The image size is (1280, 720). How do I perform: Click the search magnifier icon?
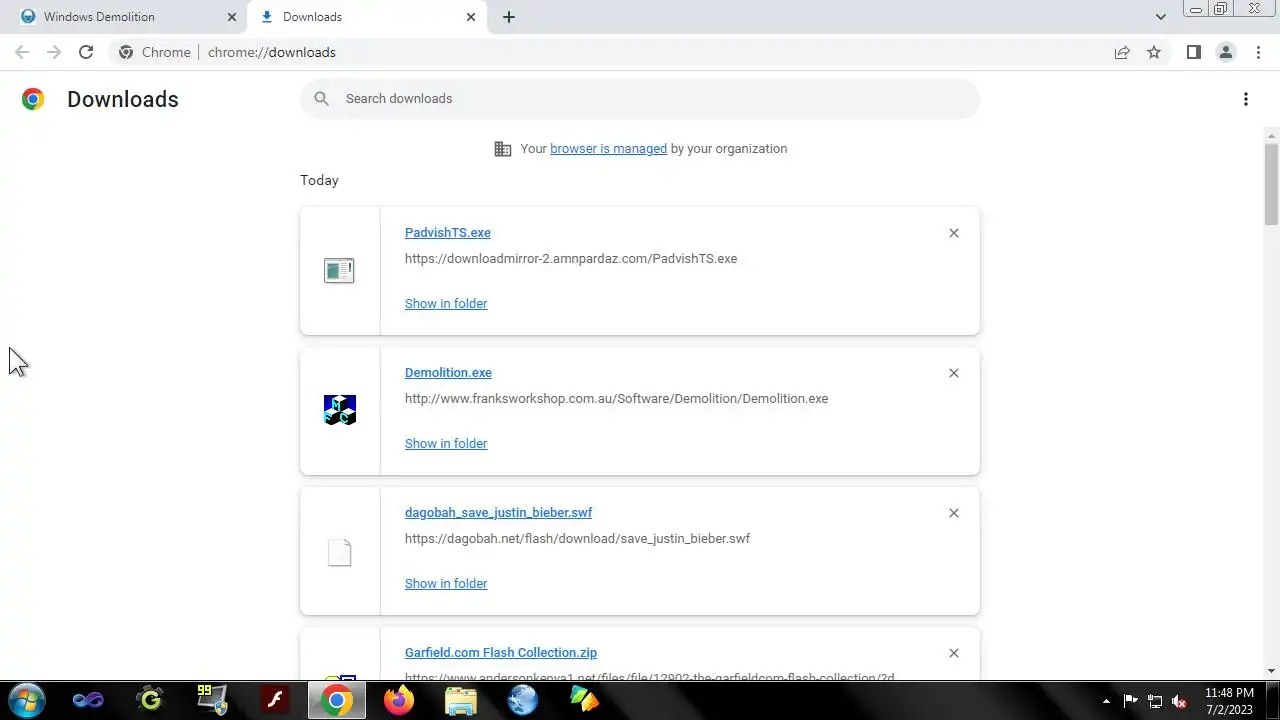click(321, 98)
